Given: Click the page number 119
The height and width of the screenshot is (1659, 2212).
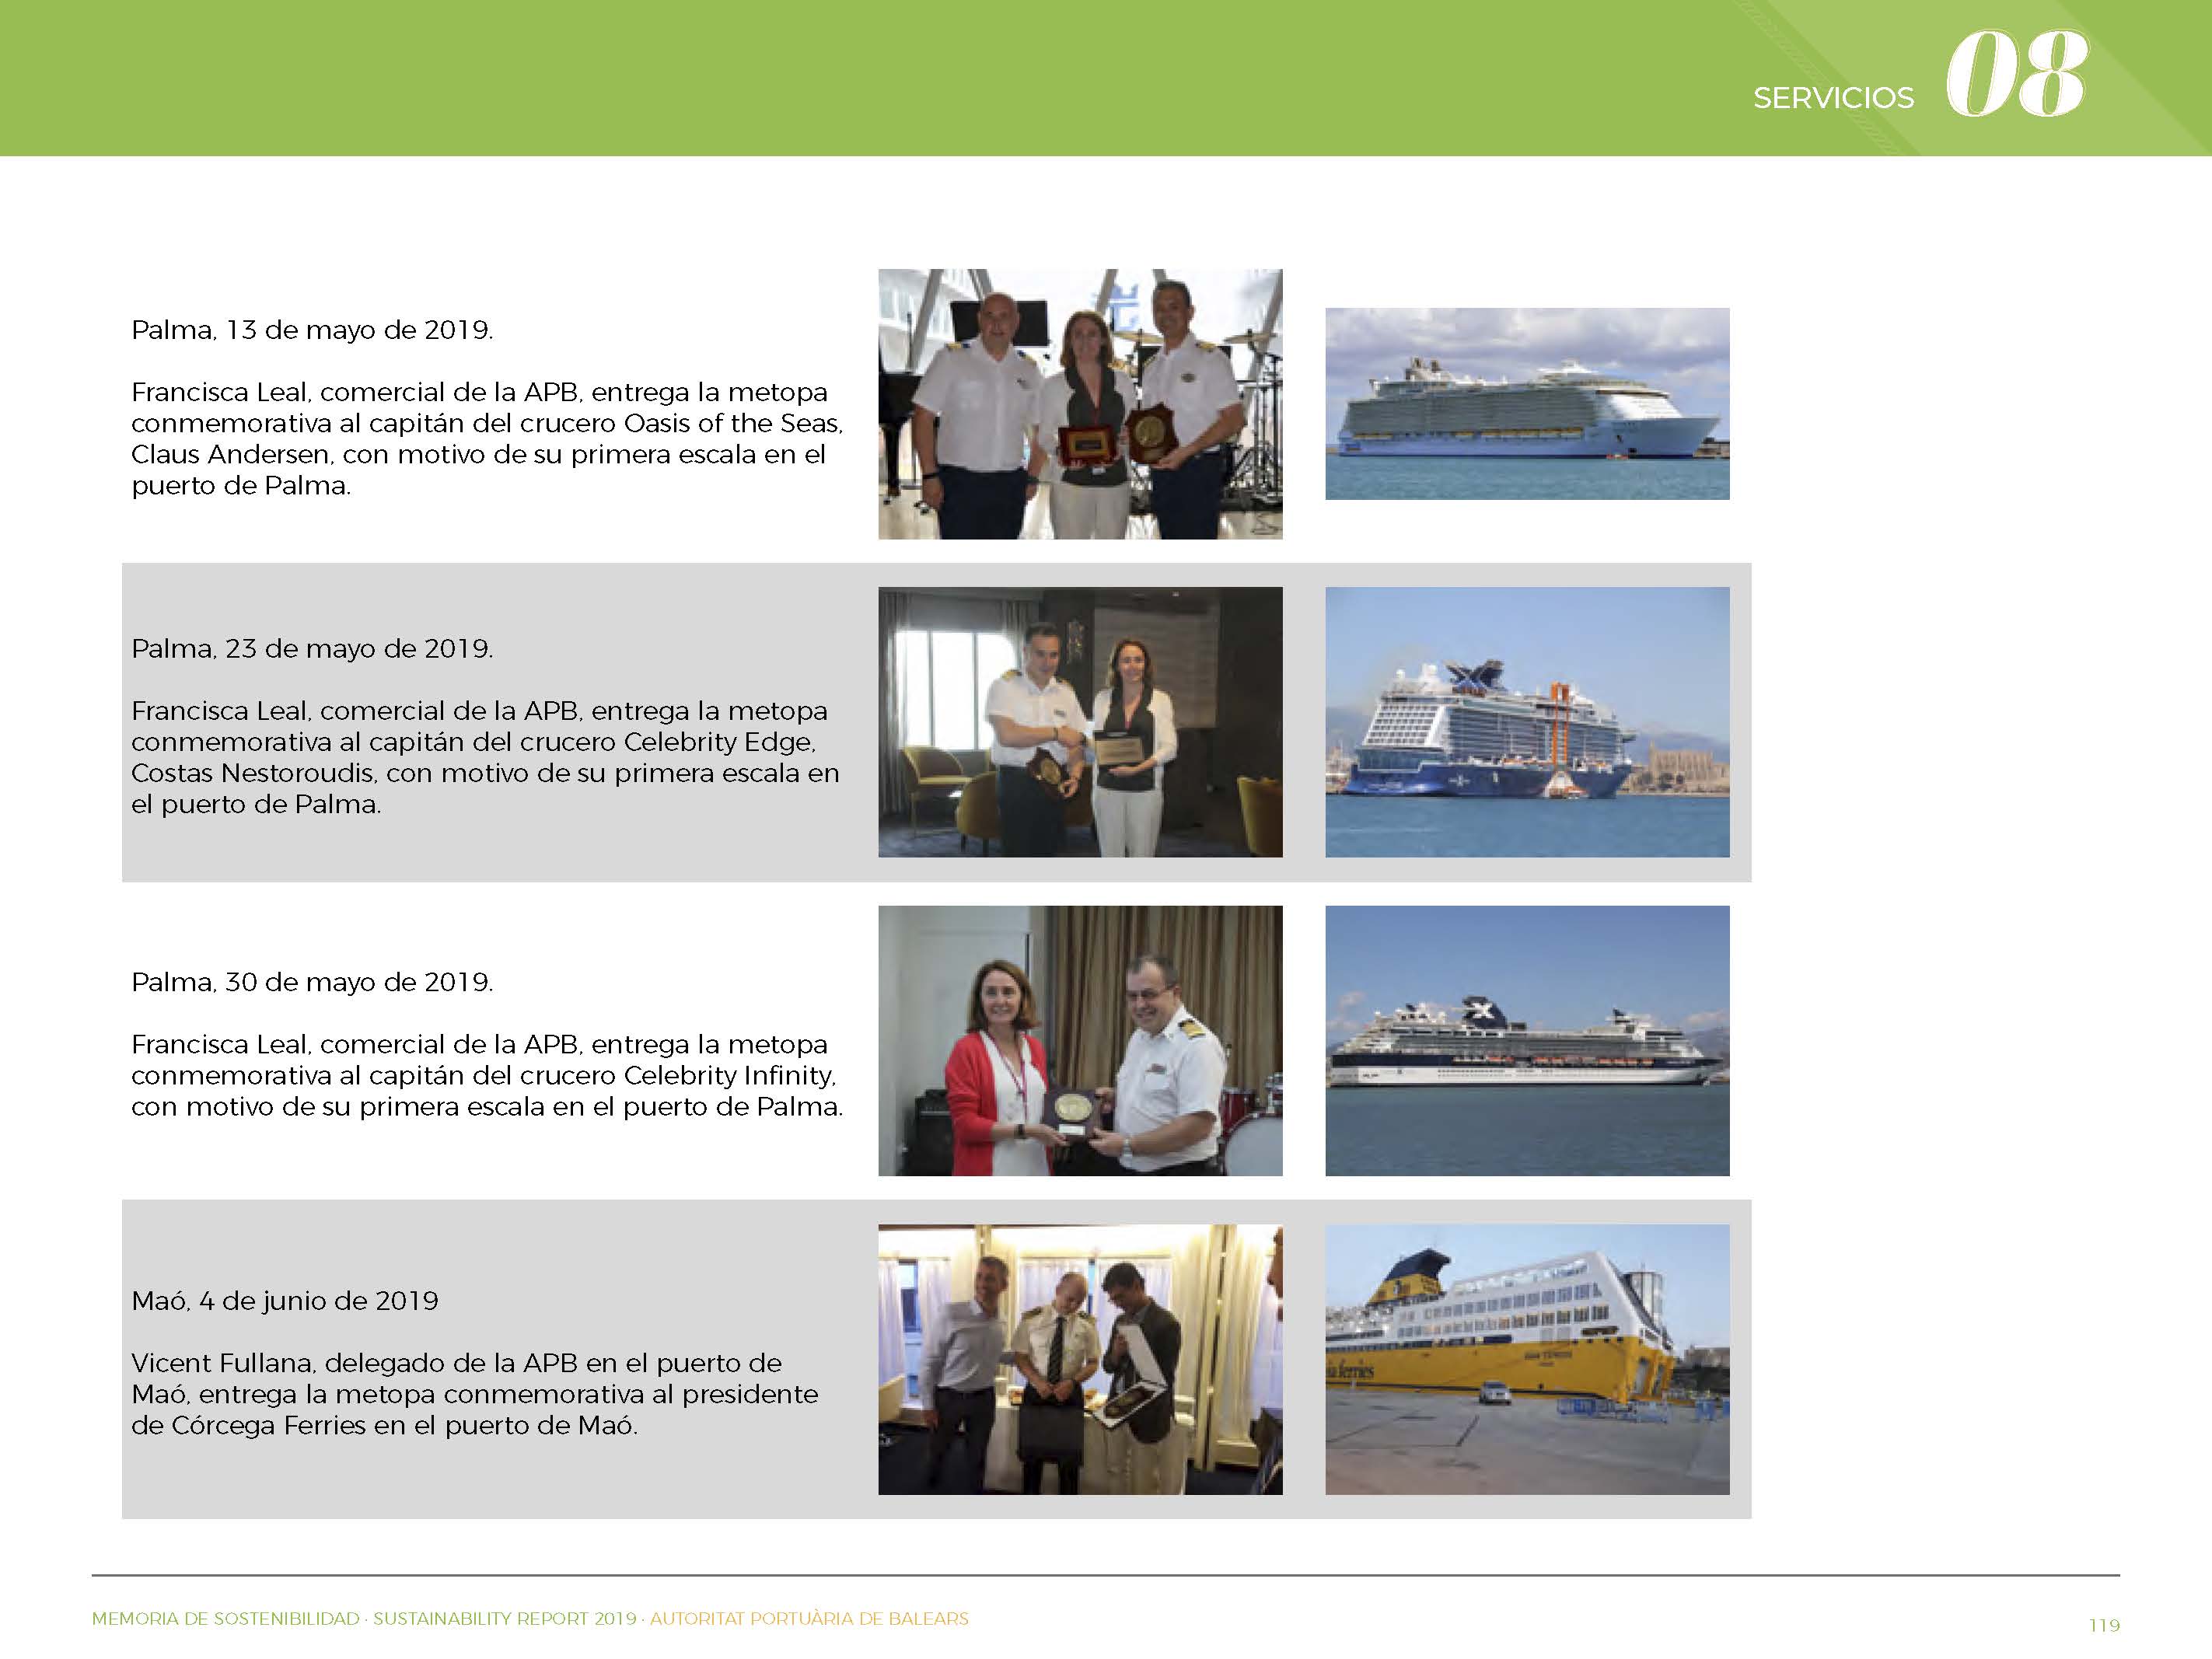Looking at the screenshot, I should pyautogui.click(x=2104, y=1626).
